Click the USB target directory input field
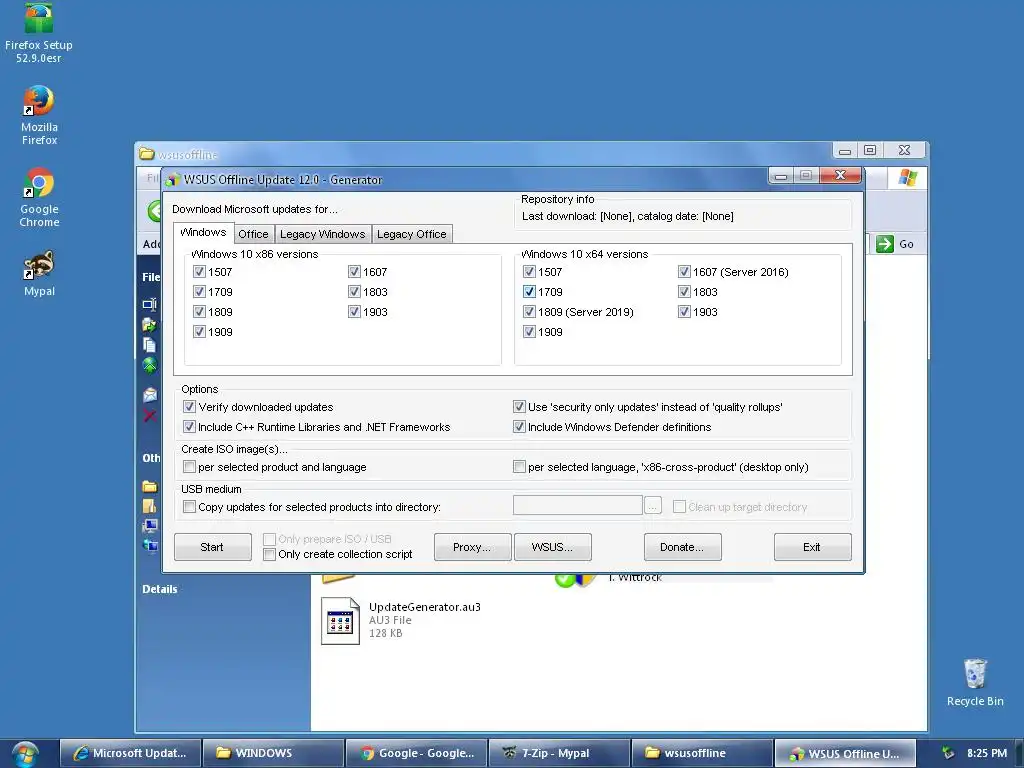The image size is (1024, 768). pyautogui.click(x=577, y=505)
